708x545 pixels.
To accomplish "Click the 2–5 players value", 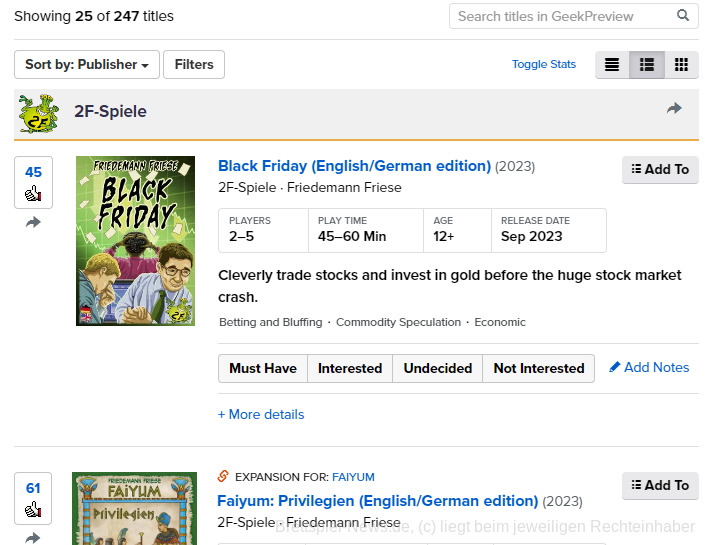I will pyautogui.click(x=242, y=236).
